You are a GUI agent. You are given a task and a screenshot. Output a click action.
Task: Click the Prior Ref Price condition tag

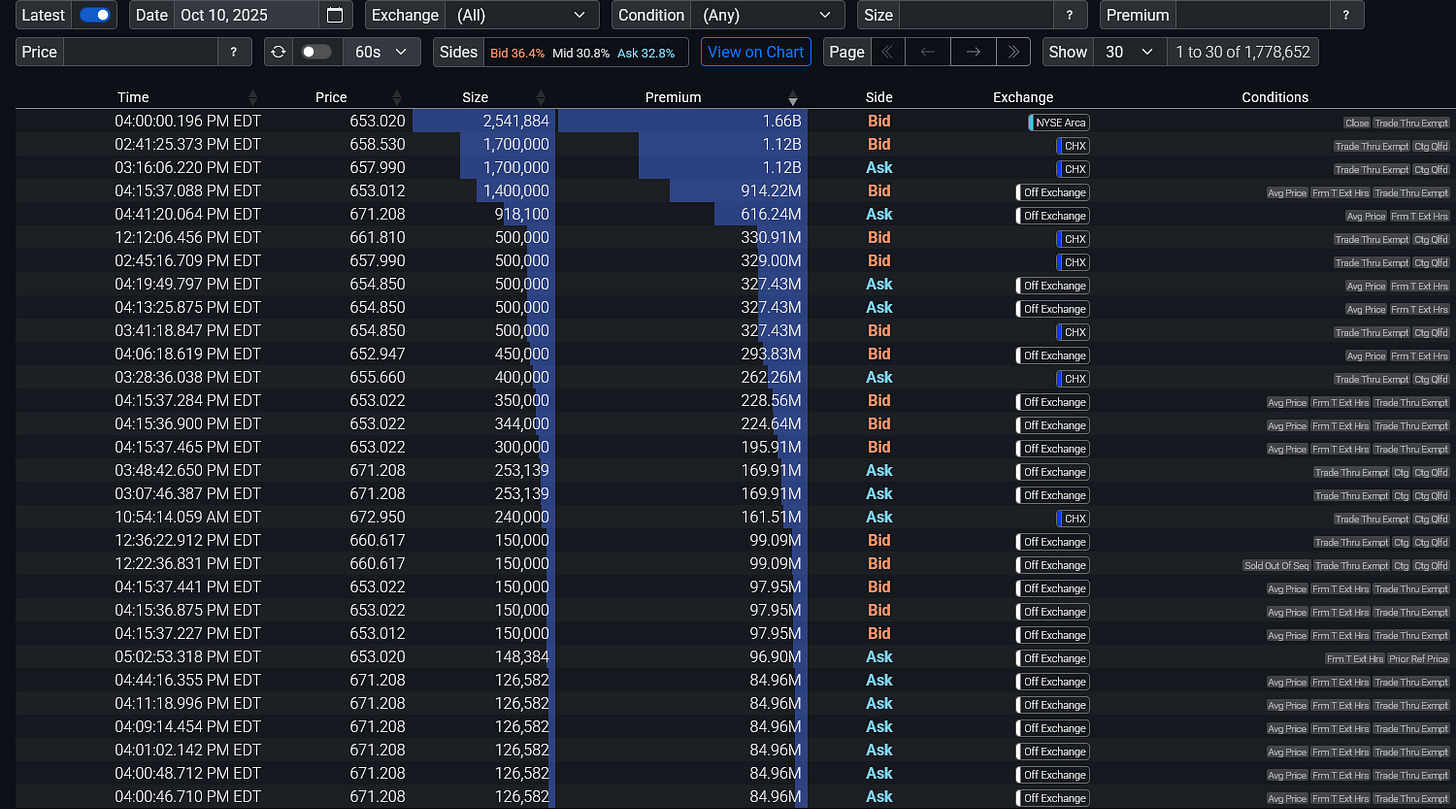[1418, 659]
